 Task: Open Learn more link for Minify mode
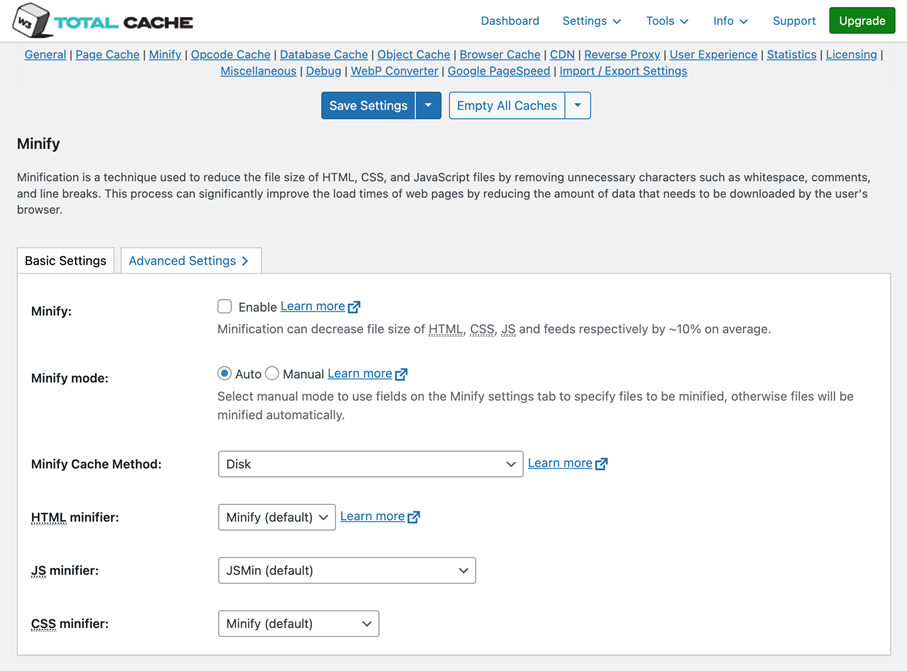(x=360, y=374)
